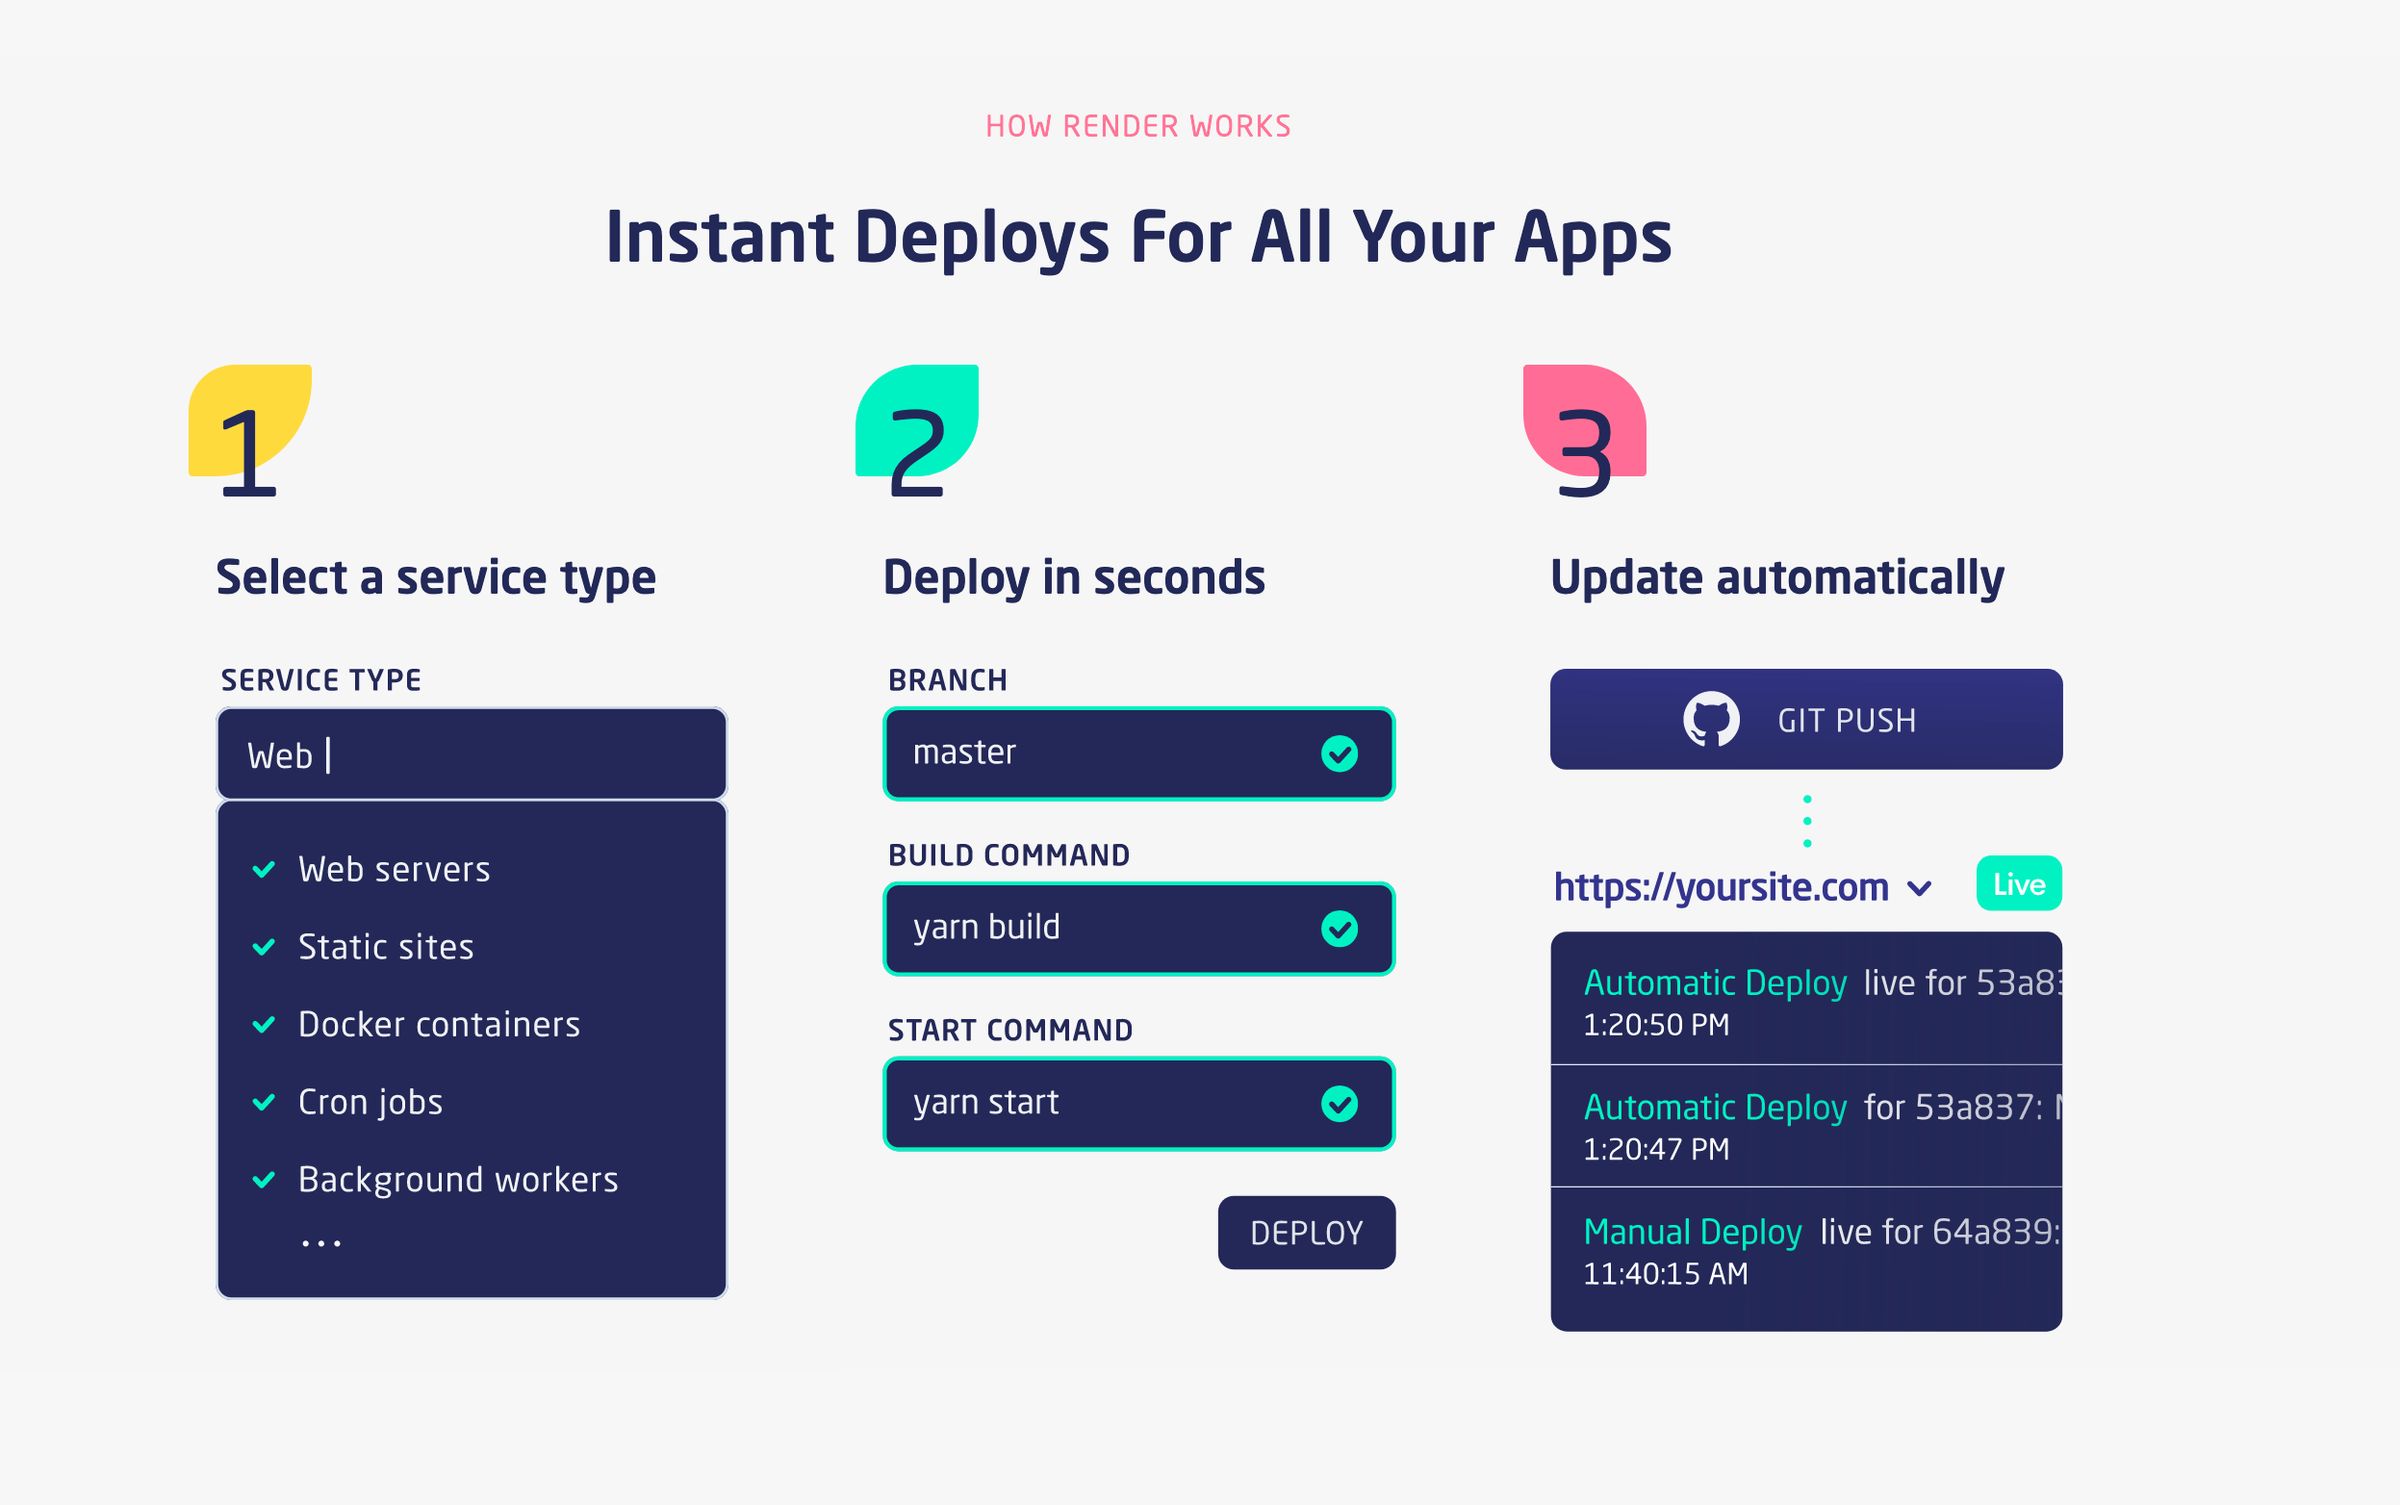Select the checkmark next to Docker containers

264,1025
